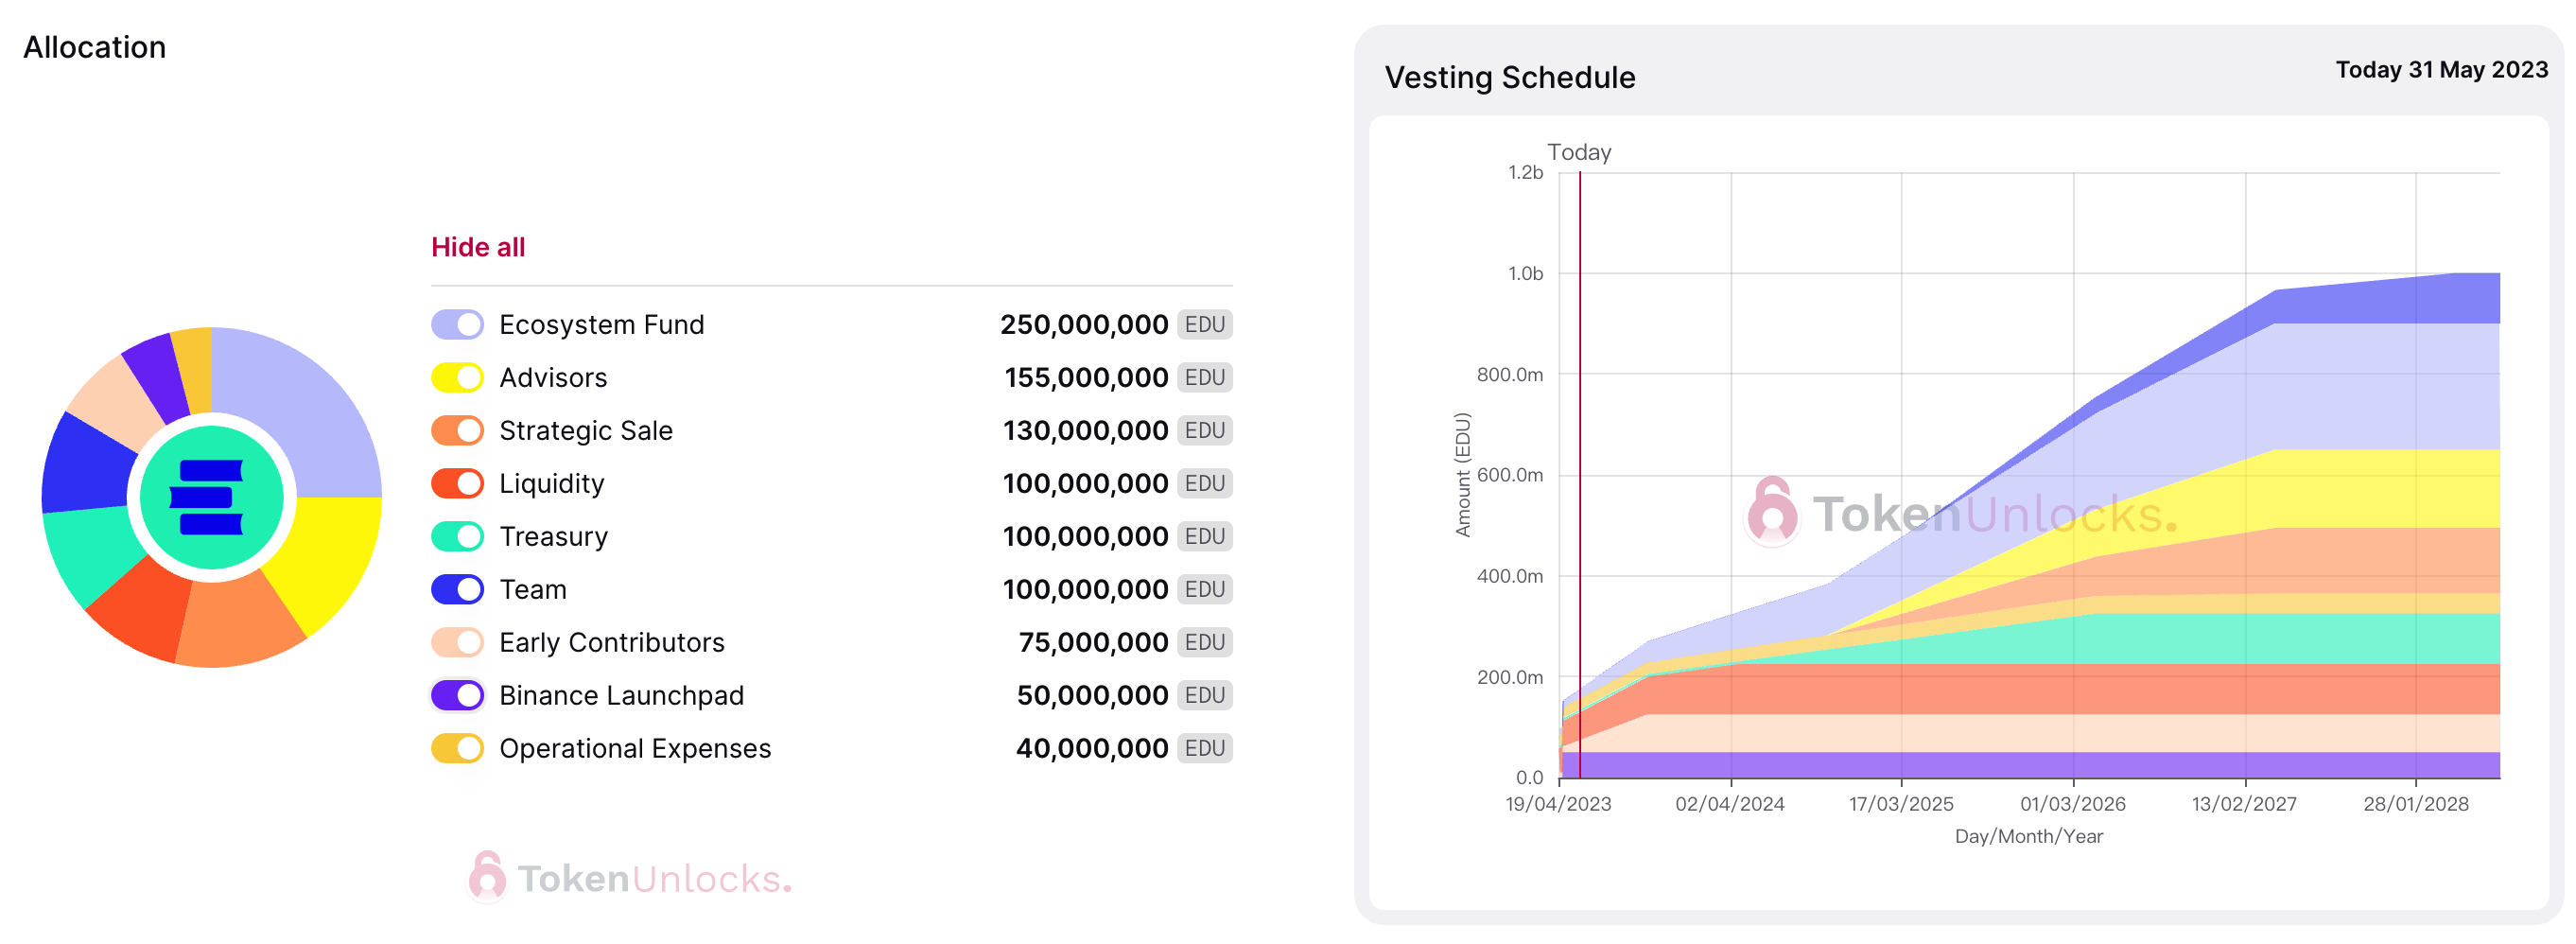
Task: Click the 1.0b y-axis label
Action: coord(1525,274)
